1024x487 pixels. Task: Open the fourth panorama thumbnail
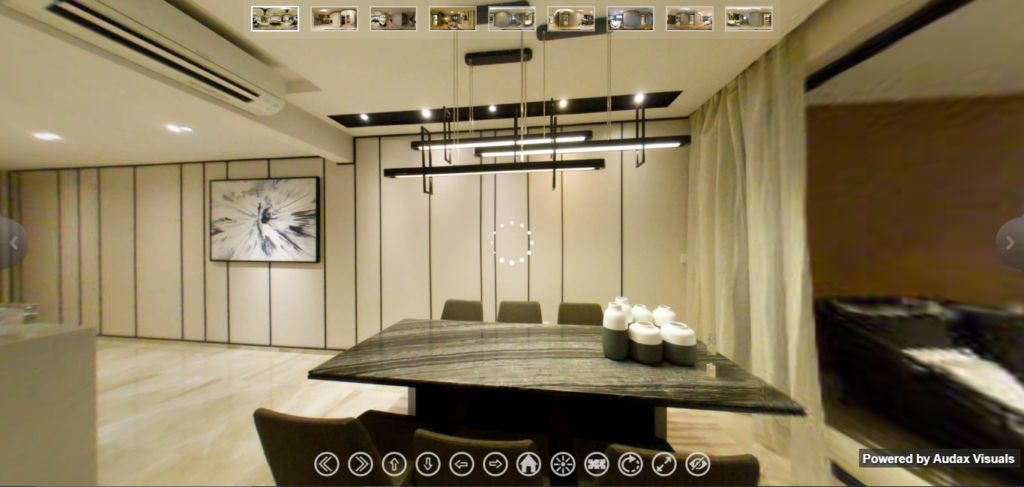(x=453, y=18)
